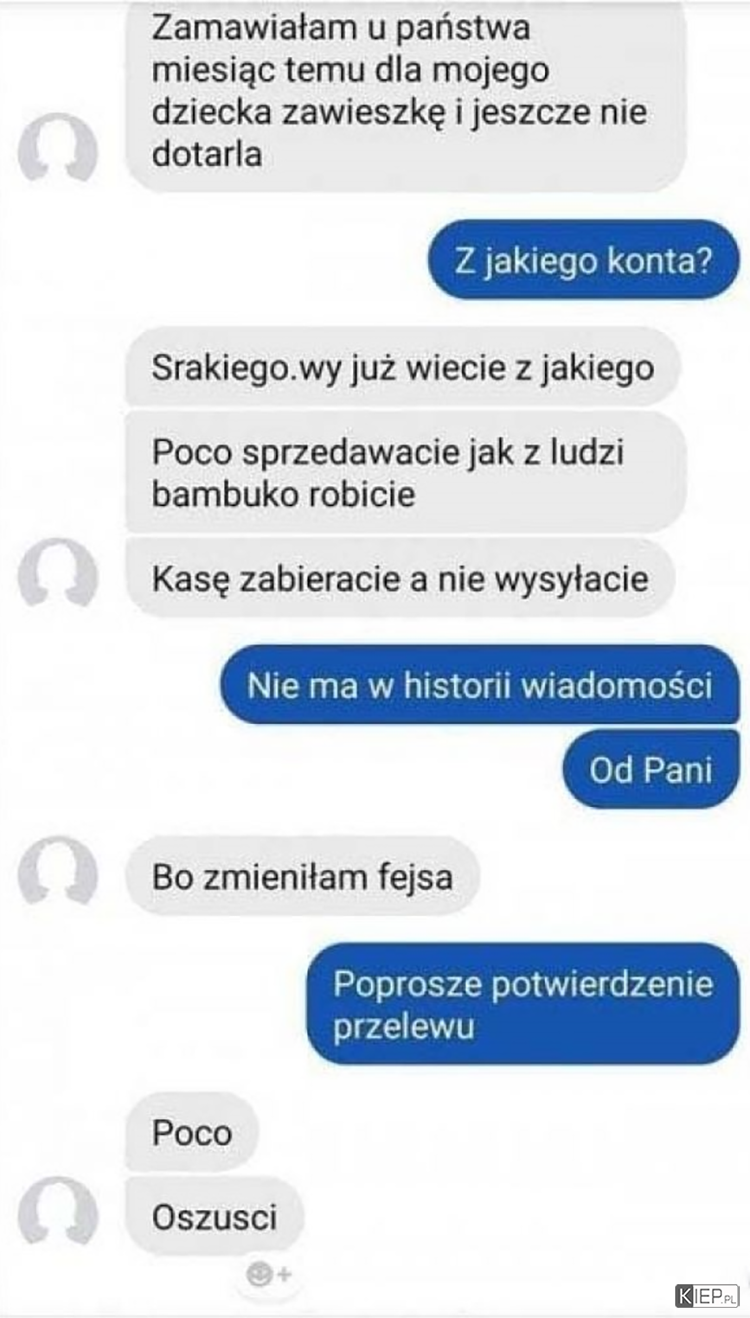Image resolution: width=750 pixels, height=1318 pixels.
Task: Tap the 'Od Pani' blue bubble
Action: click(651, 769)
